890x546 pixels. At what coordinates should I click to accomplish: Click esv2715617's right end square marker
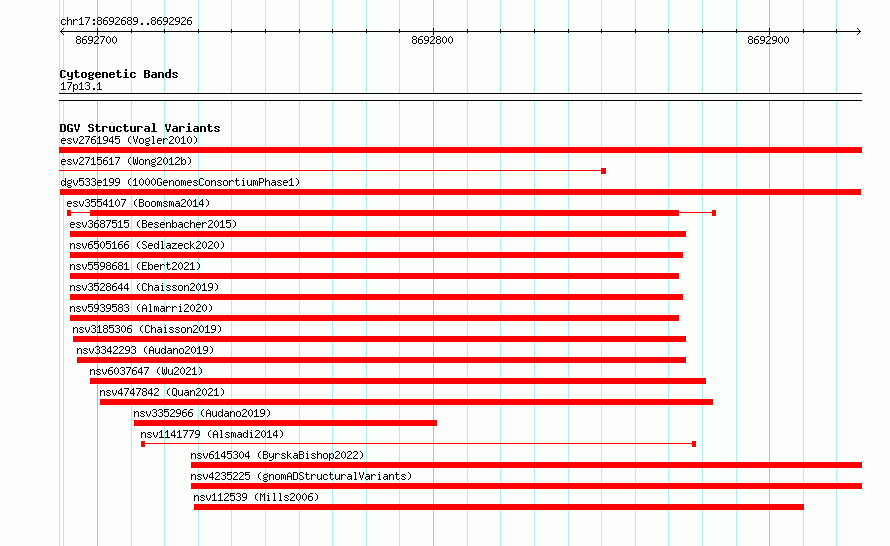click(604, 171)
